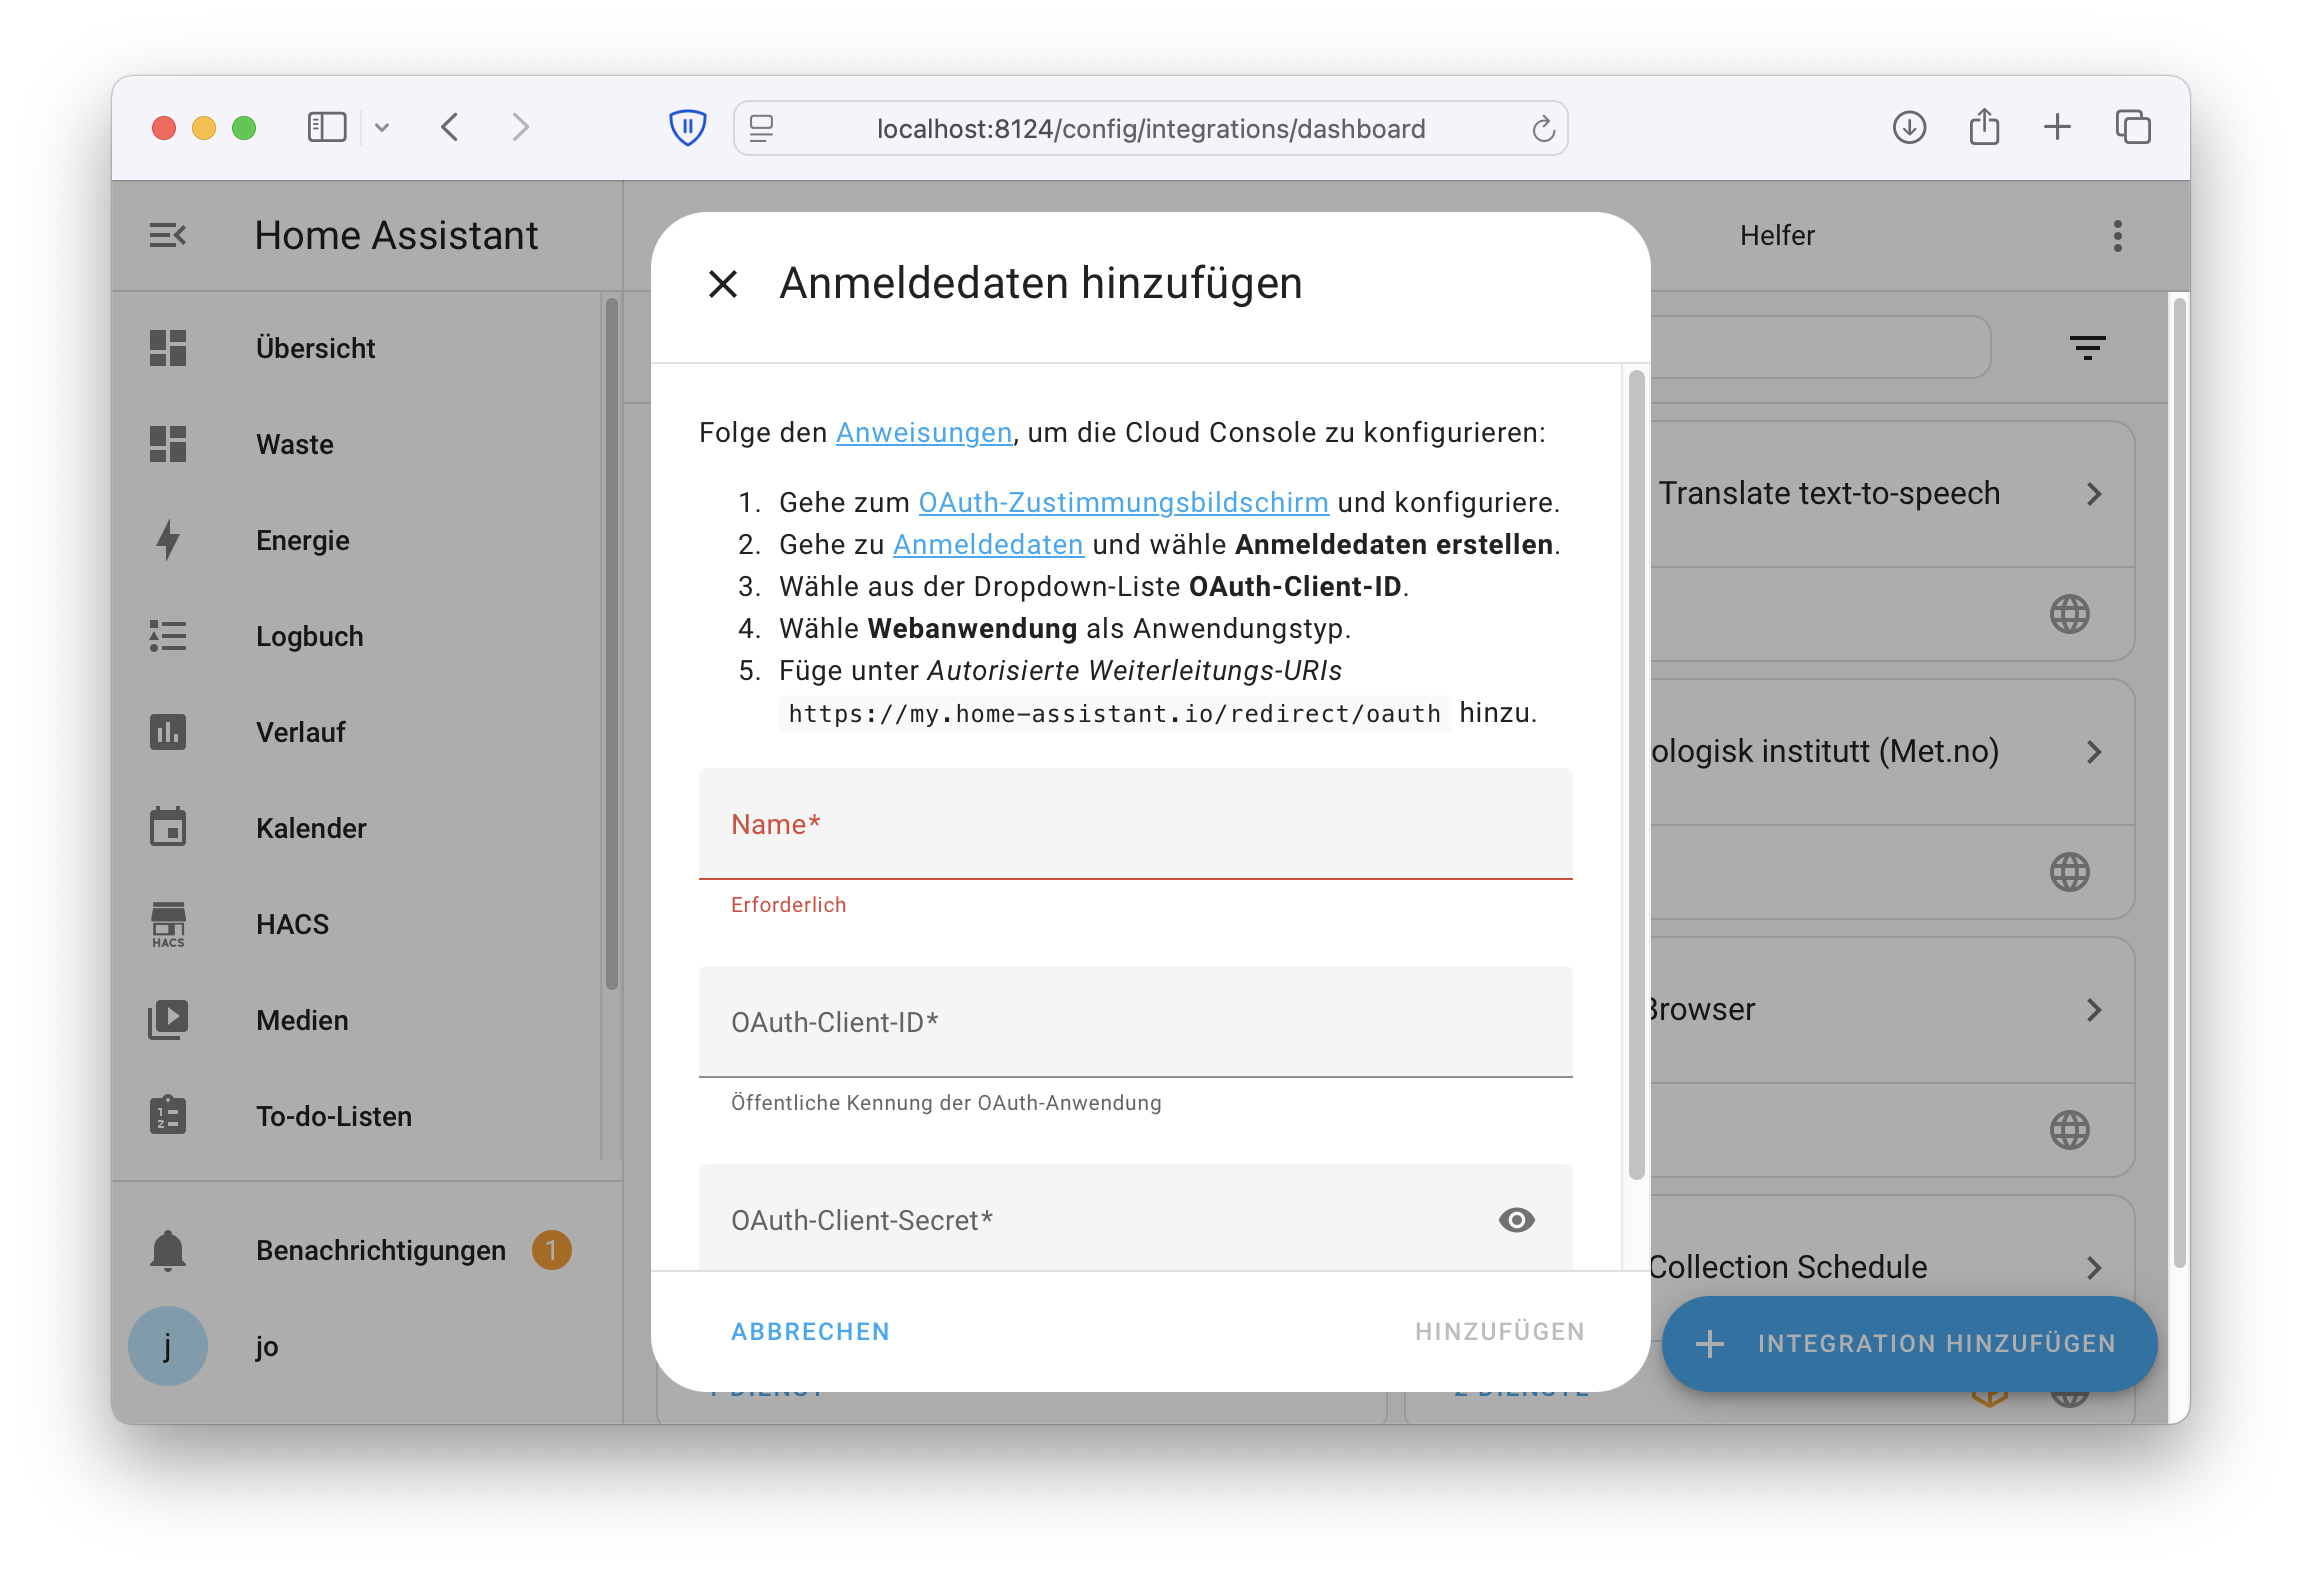
Task: Open Kalender in the sidebar
Action: 310,828
